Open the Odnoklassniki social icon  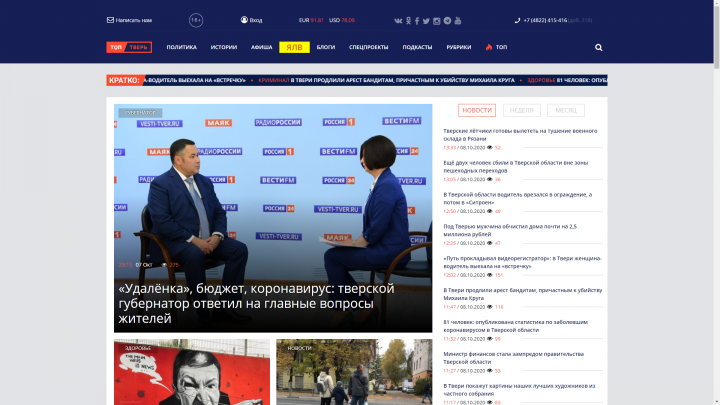pos(408,21)
